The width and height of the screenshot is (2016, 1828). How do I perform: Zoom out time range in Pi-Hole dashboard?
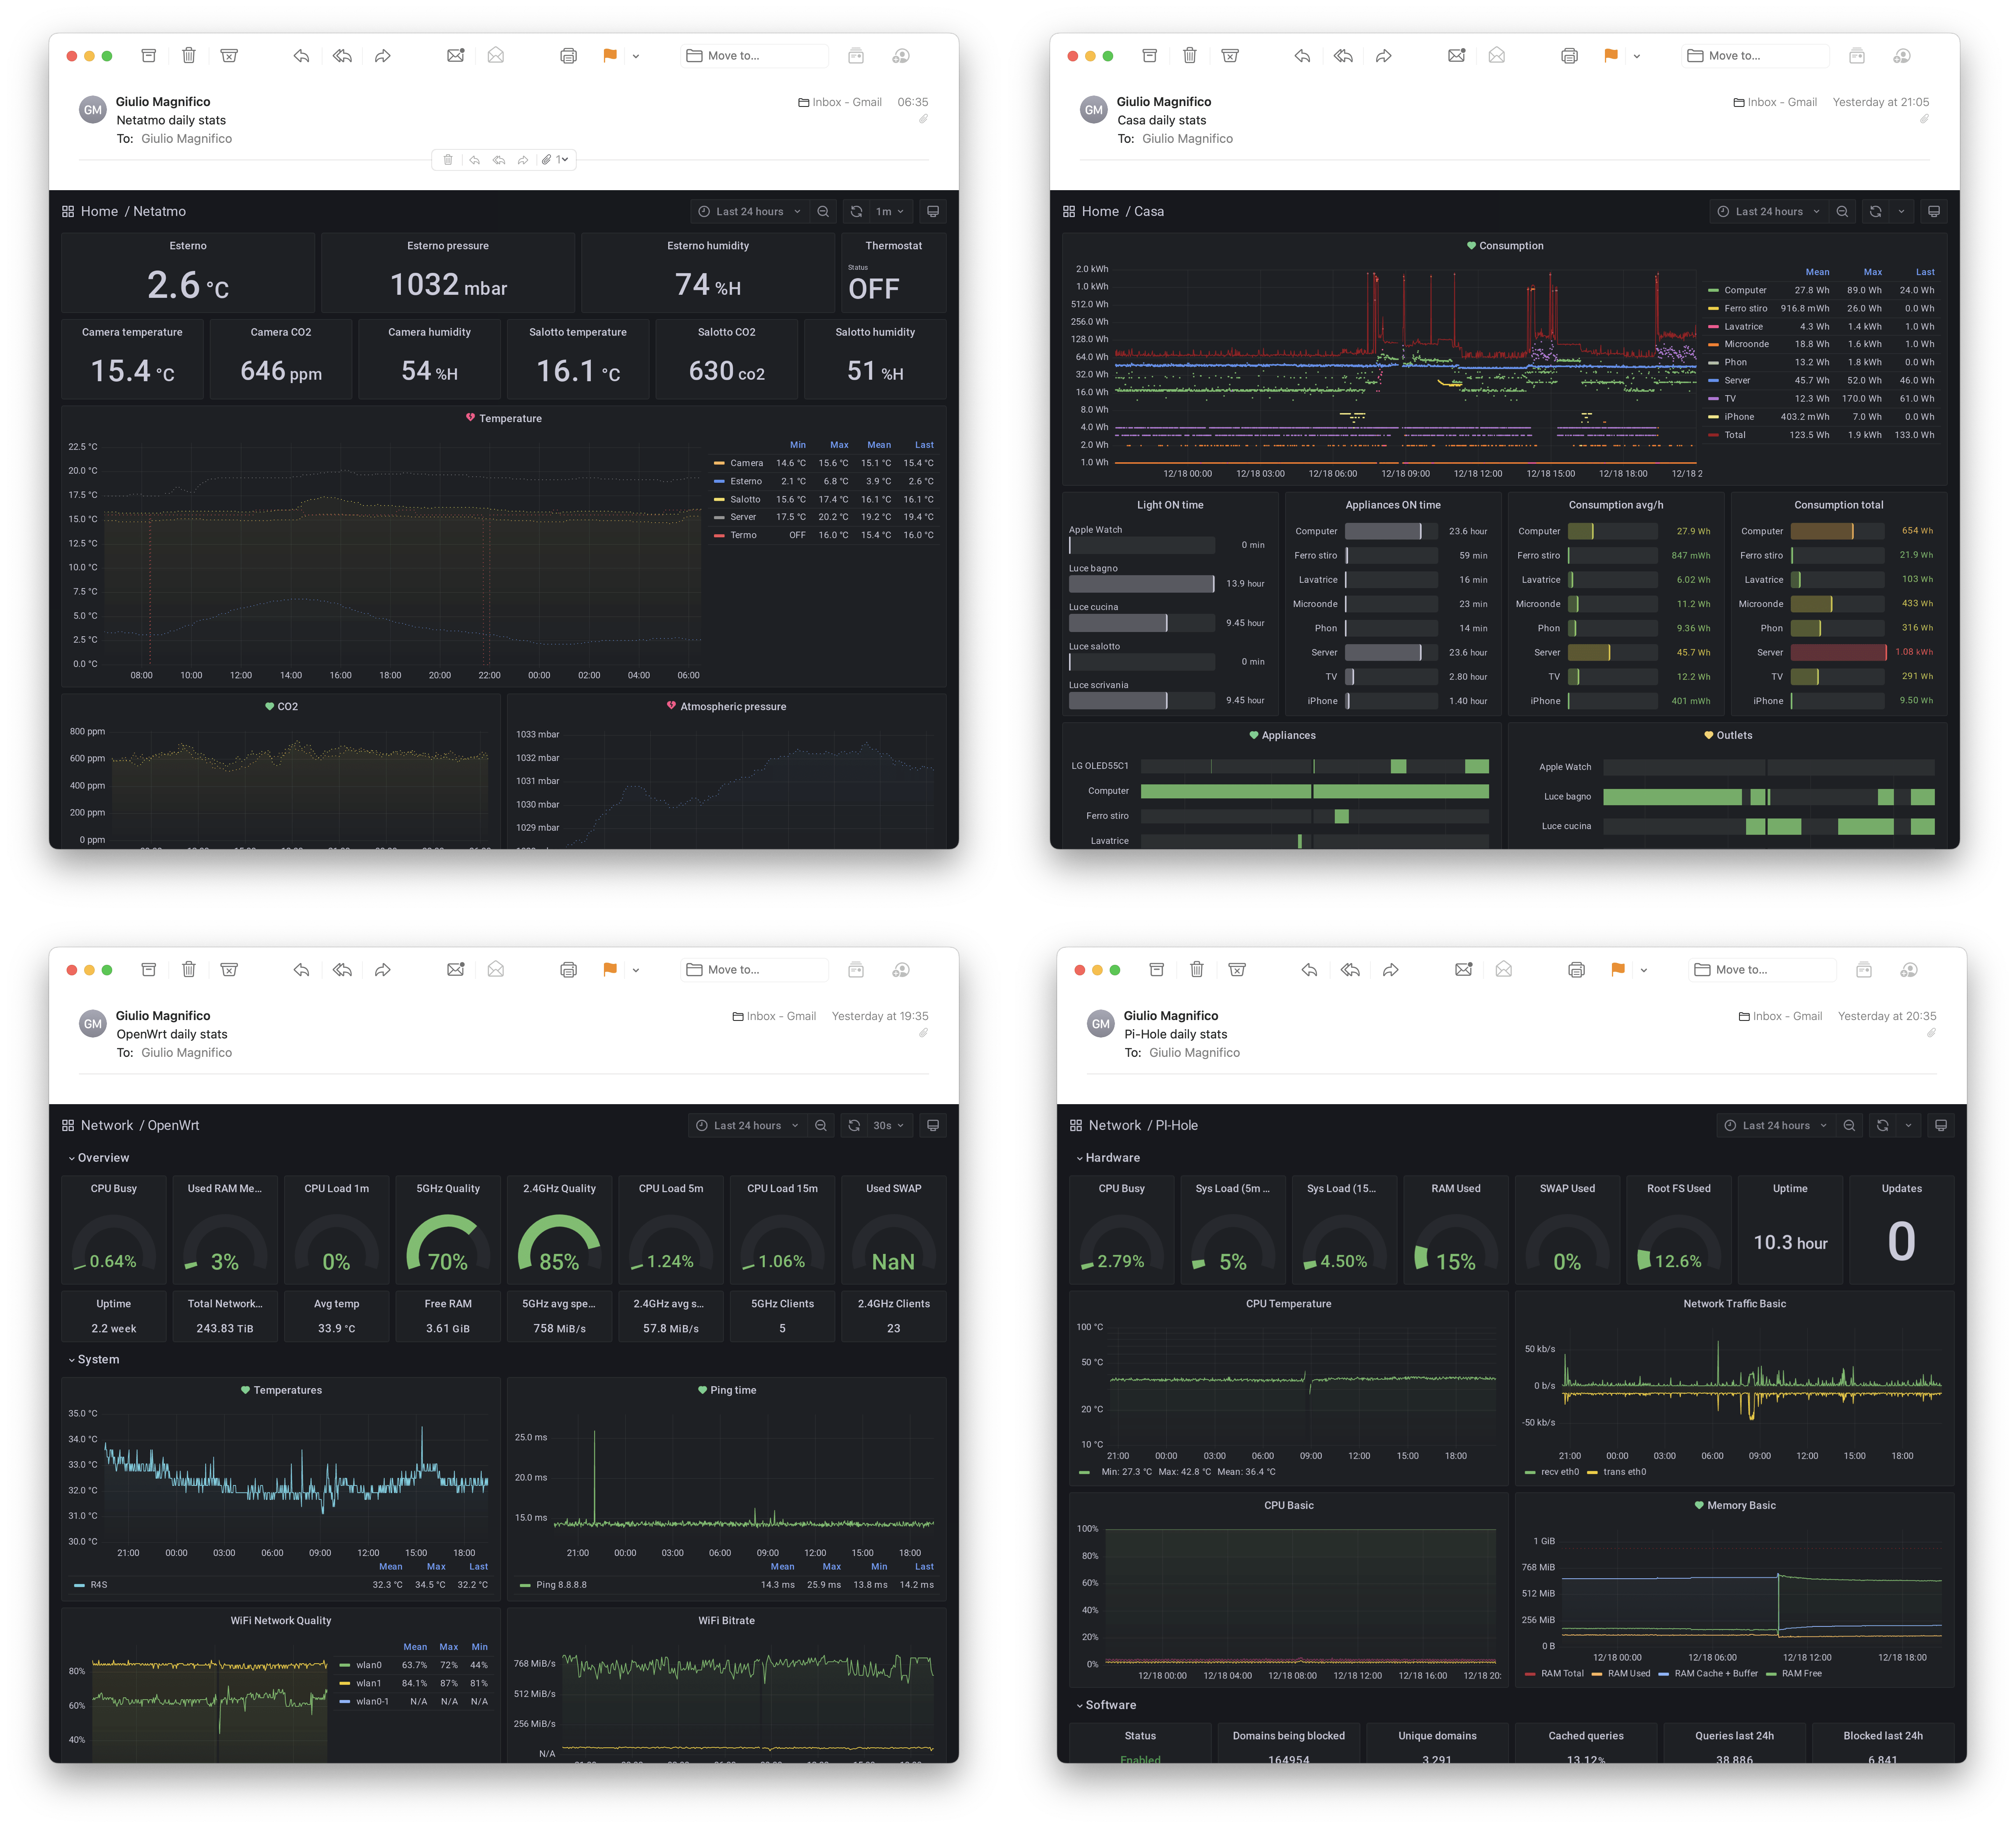pyautogui.click(x=1850, y=1125)
